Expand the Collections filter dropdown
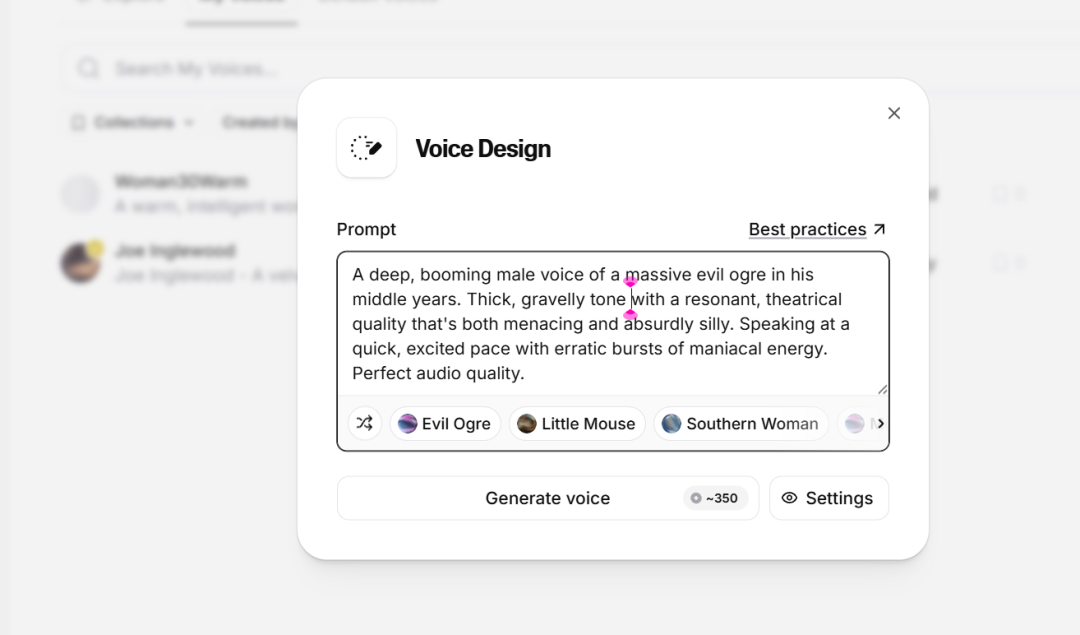The image size is (1080, 635). click(133, 123)
